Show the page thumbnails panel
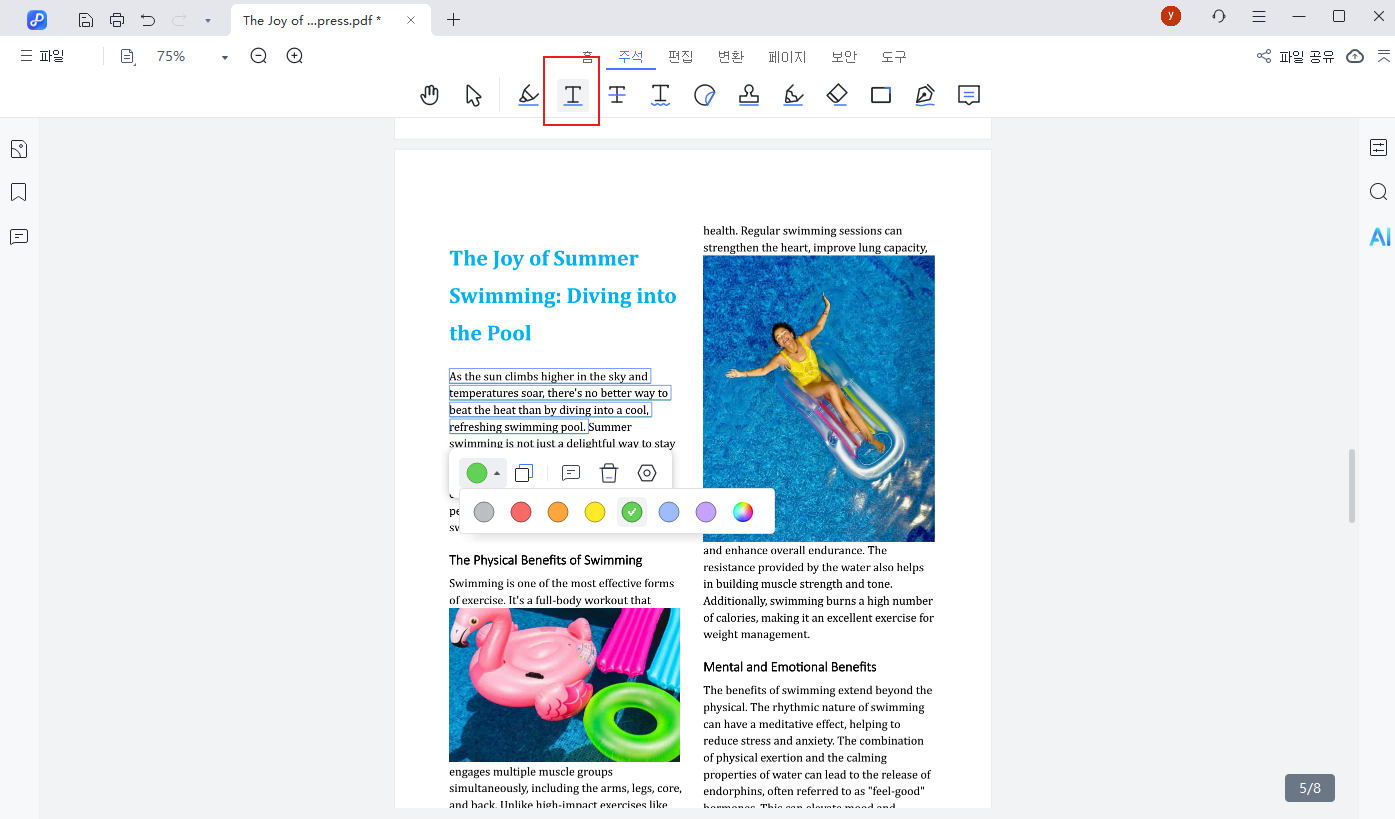The height and width of the screenshot is (819, 1395). coord(18,148)
